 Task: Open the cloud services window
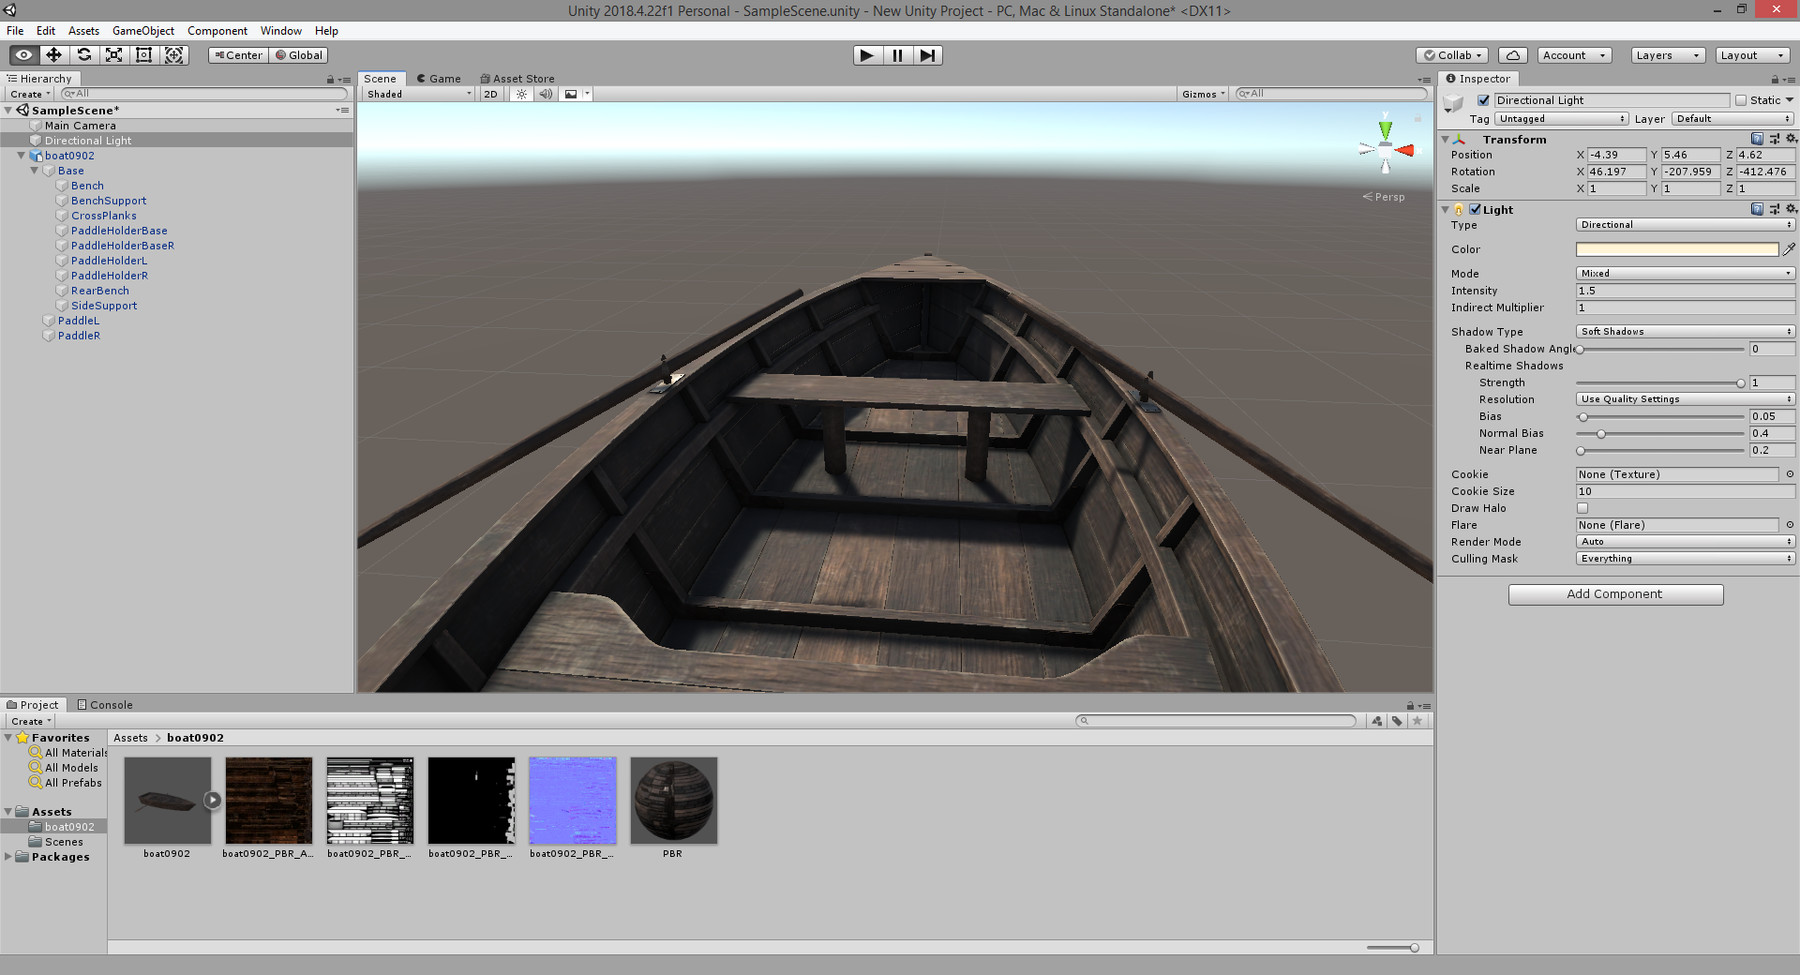1512,55
